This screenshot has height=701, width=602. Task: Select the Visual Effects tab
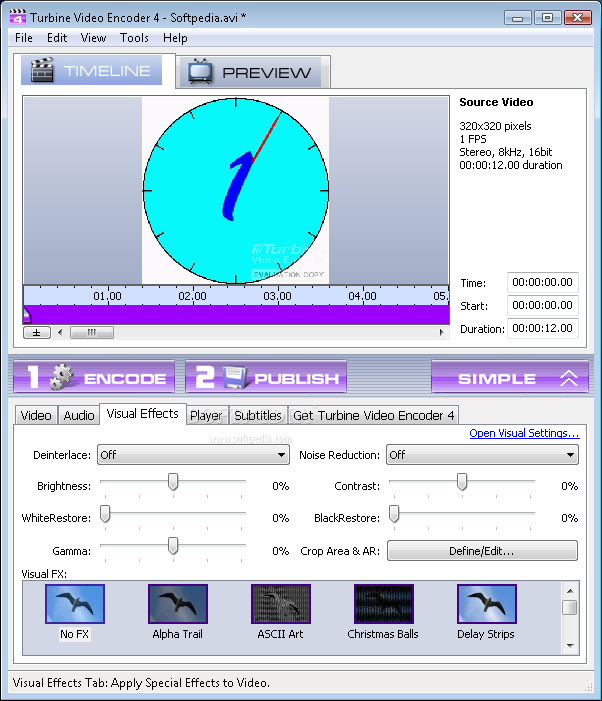click(x=143, y=414)
